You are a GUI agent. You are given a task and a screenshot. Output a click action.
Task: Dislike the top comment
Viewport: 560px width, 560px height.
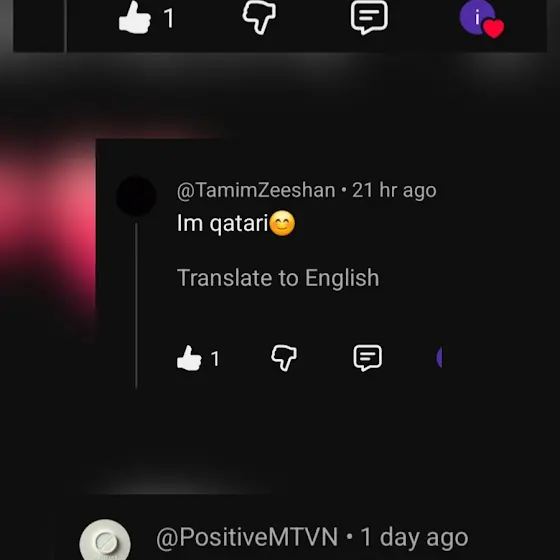[259, 17]
